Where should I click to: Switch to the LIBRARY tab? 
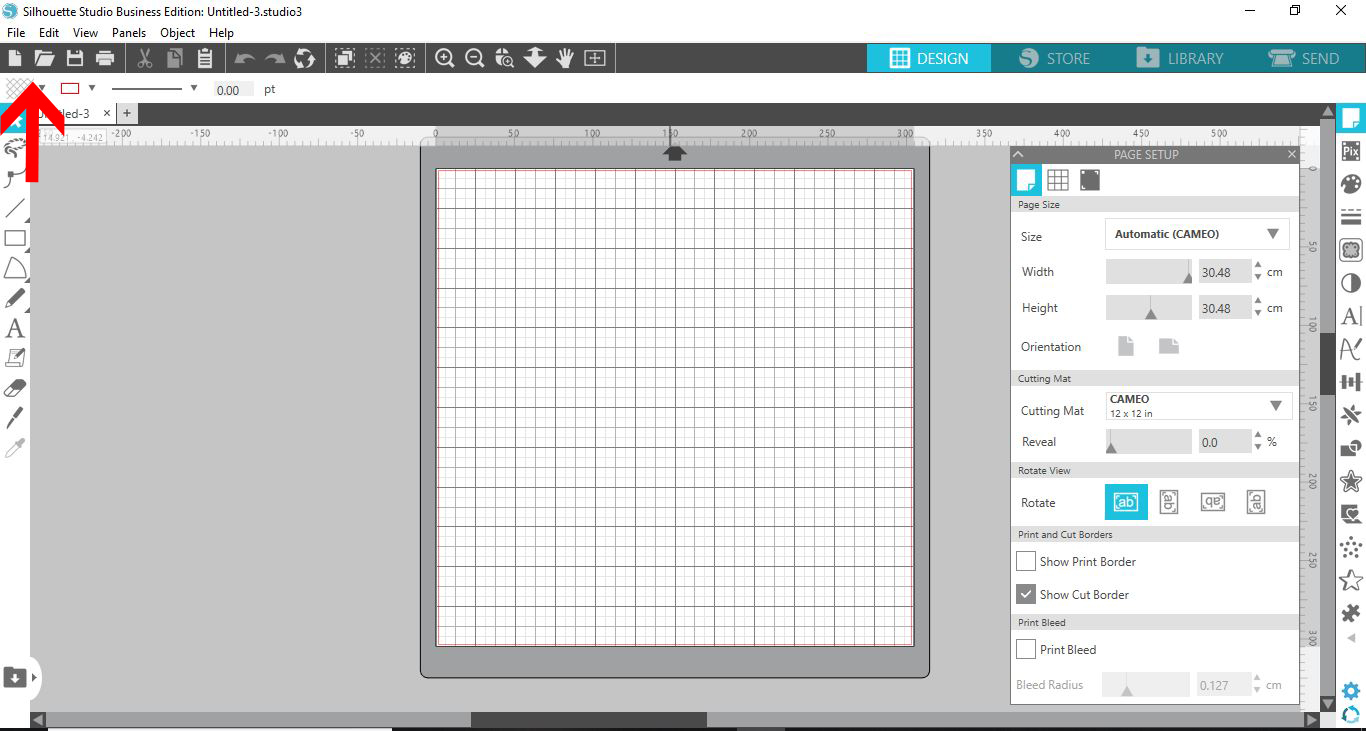point(1179,58)
